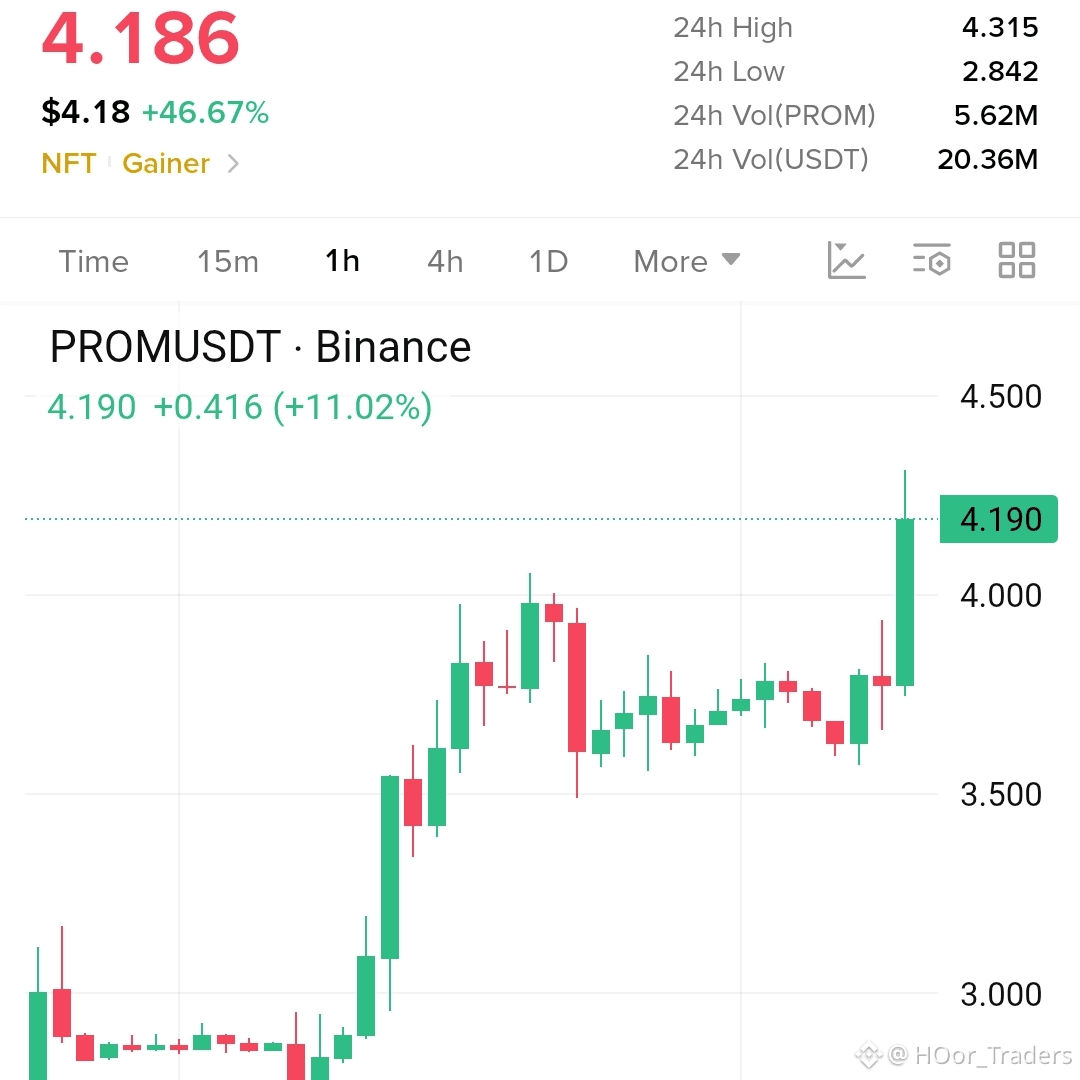Tap the 4.000 price axis label
Image resolution: width=1080 pixels, height=1080 pixels.
click(1001, 596)
